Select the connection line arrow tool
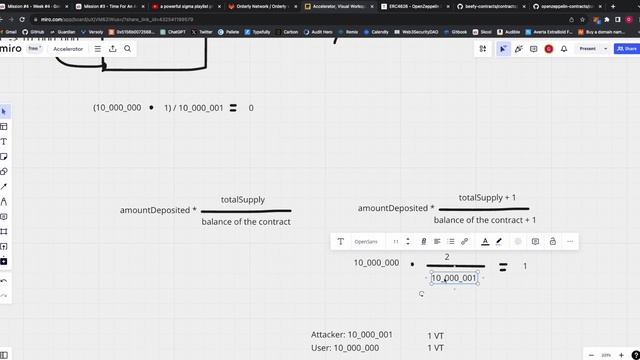The width and height of the screenshot is (640, 360). (x=4, y=187)
